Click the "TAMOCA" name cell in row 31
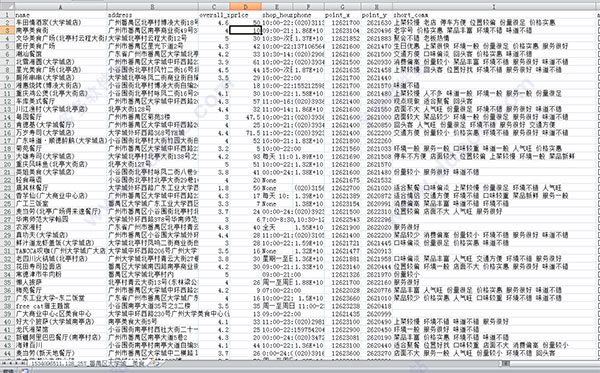This screenshot has width=600, height=373. tap(61, 251)
